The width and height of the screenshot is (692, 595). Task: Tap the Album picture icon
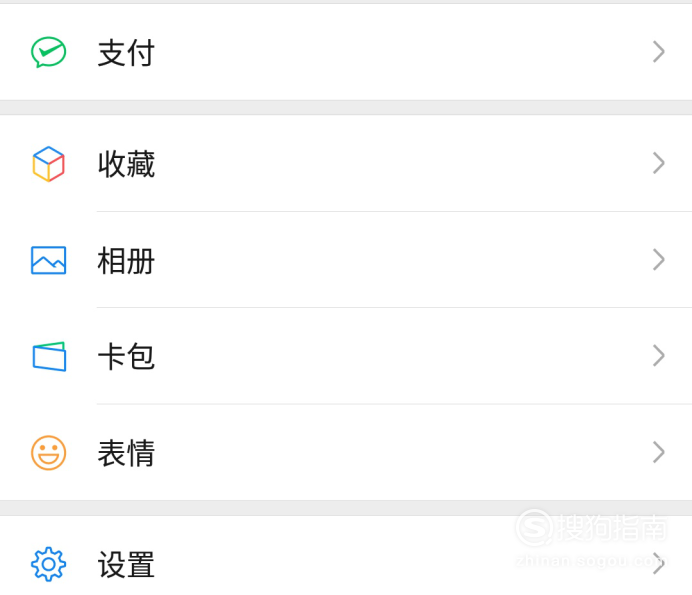pos(49,260)
